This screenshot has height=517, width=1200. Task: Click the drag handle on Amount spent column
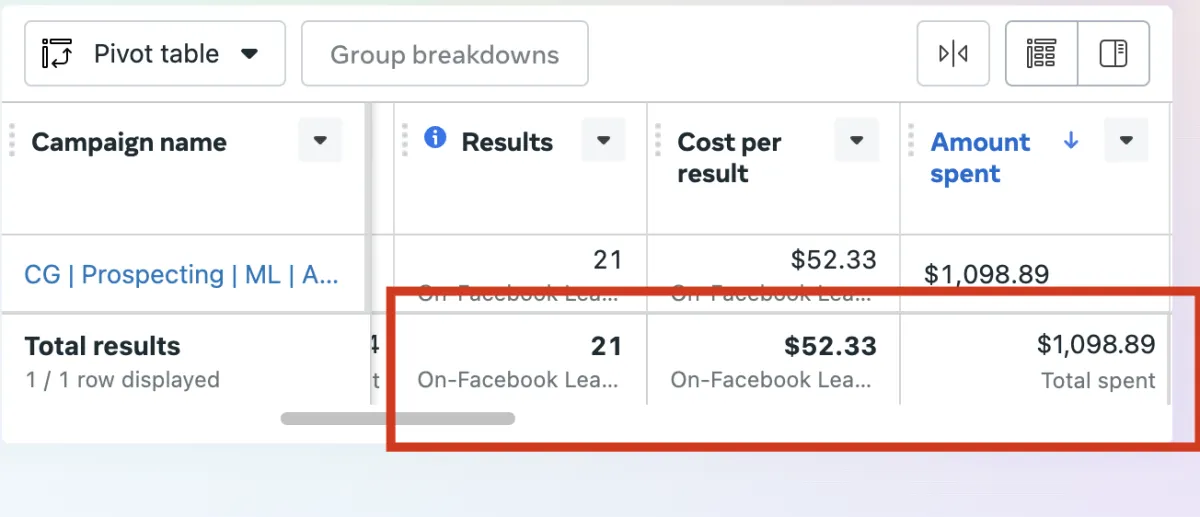[x=911, y=141]
